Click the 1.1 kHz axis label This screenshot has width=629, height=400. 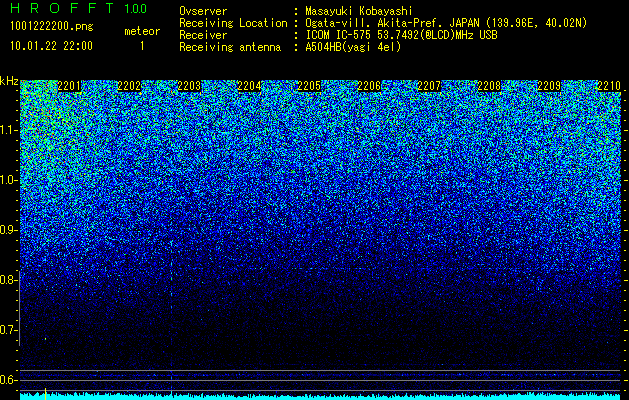(8, 130)
